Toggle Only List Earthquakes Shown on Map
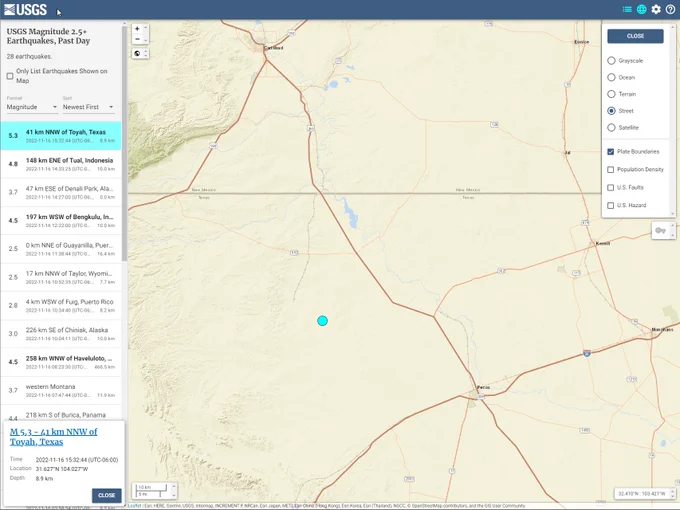Viewport: 680px width, 510px height. point(10,76)
